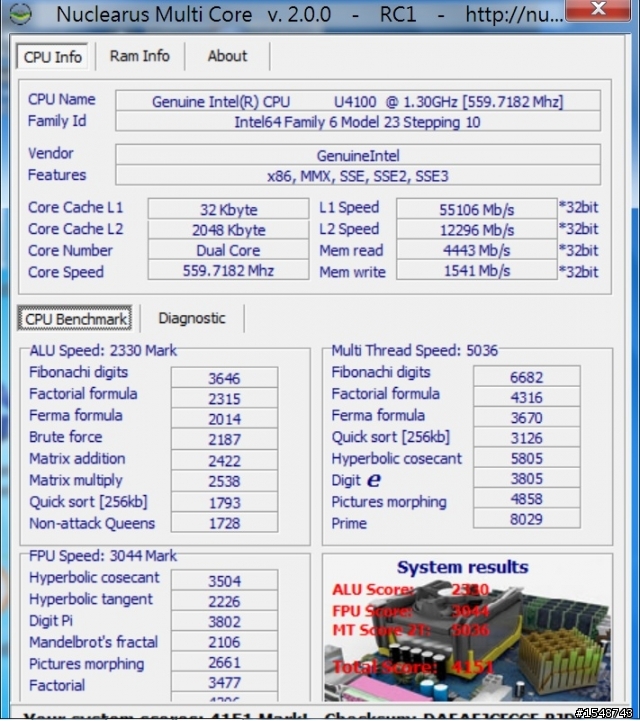This screenshot has height=721, width=640.
Task: Click the Mem write 1541 Mb/s value
Action: (477, 270)
